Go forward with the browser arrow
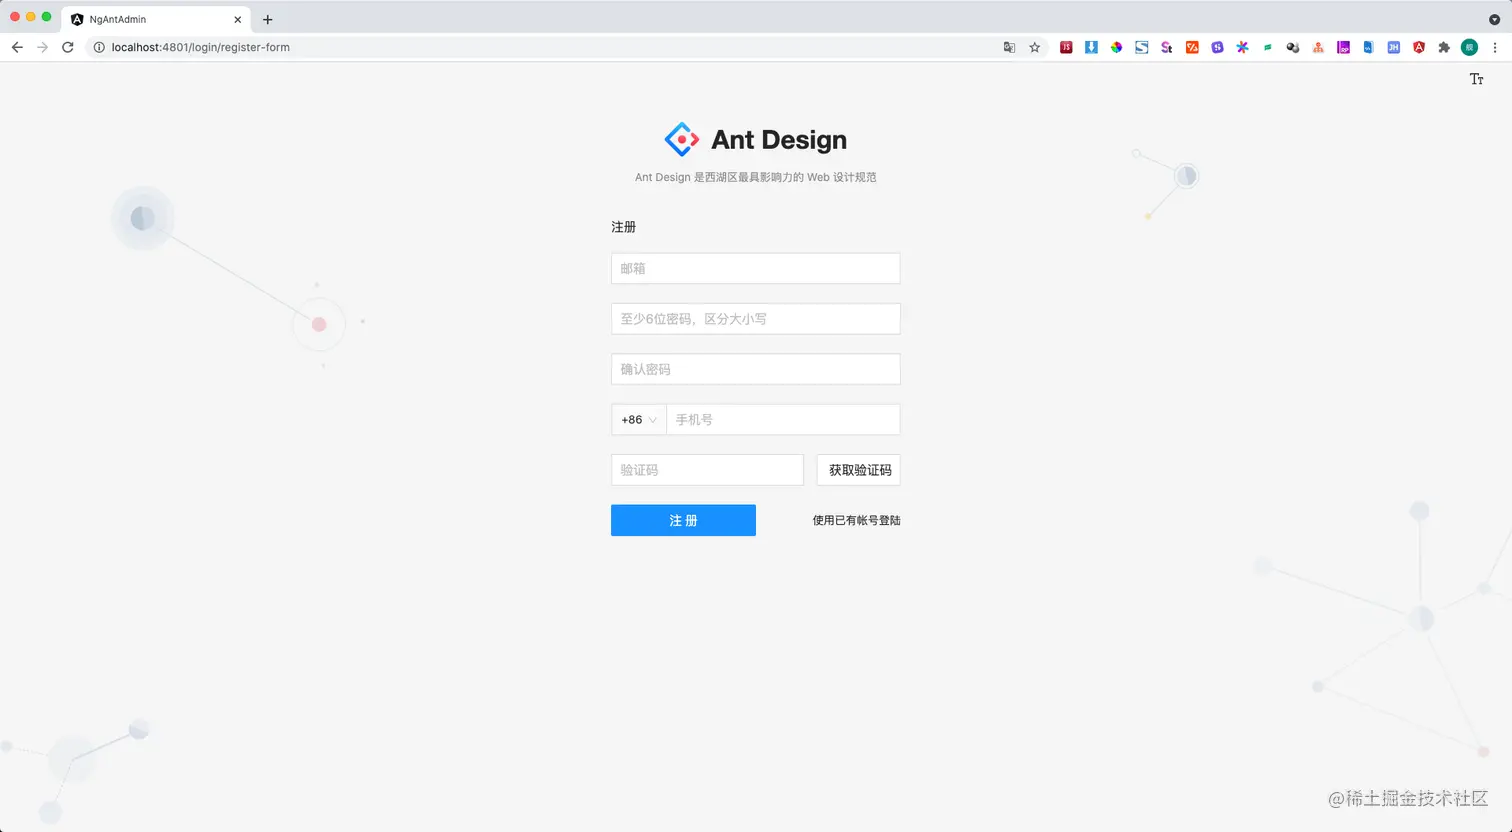The height and width of the screenshot is (832, 1512). [42, 47]
